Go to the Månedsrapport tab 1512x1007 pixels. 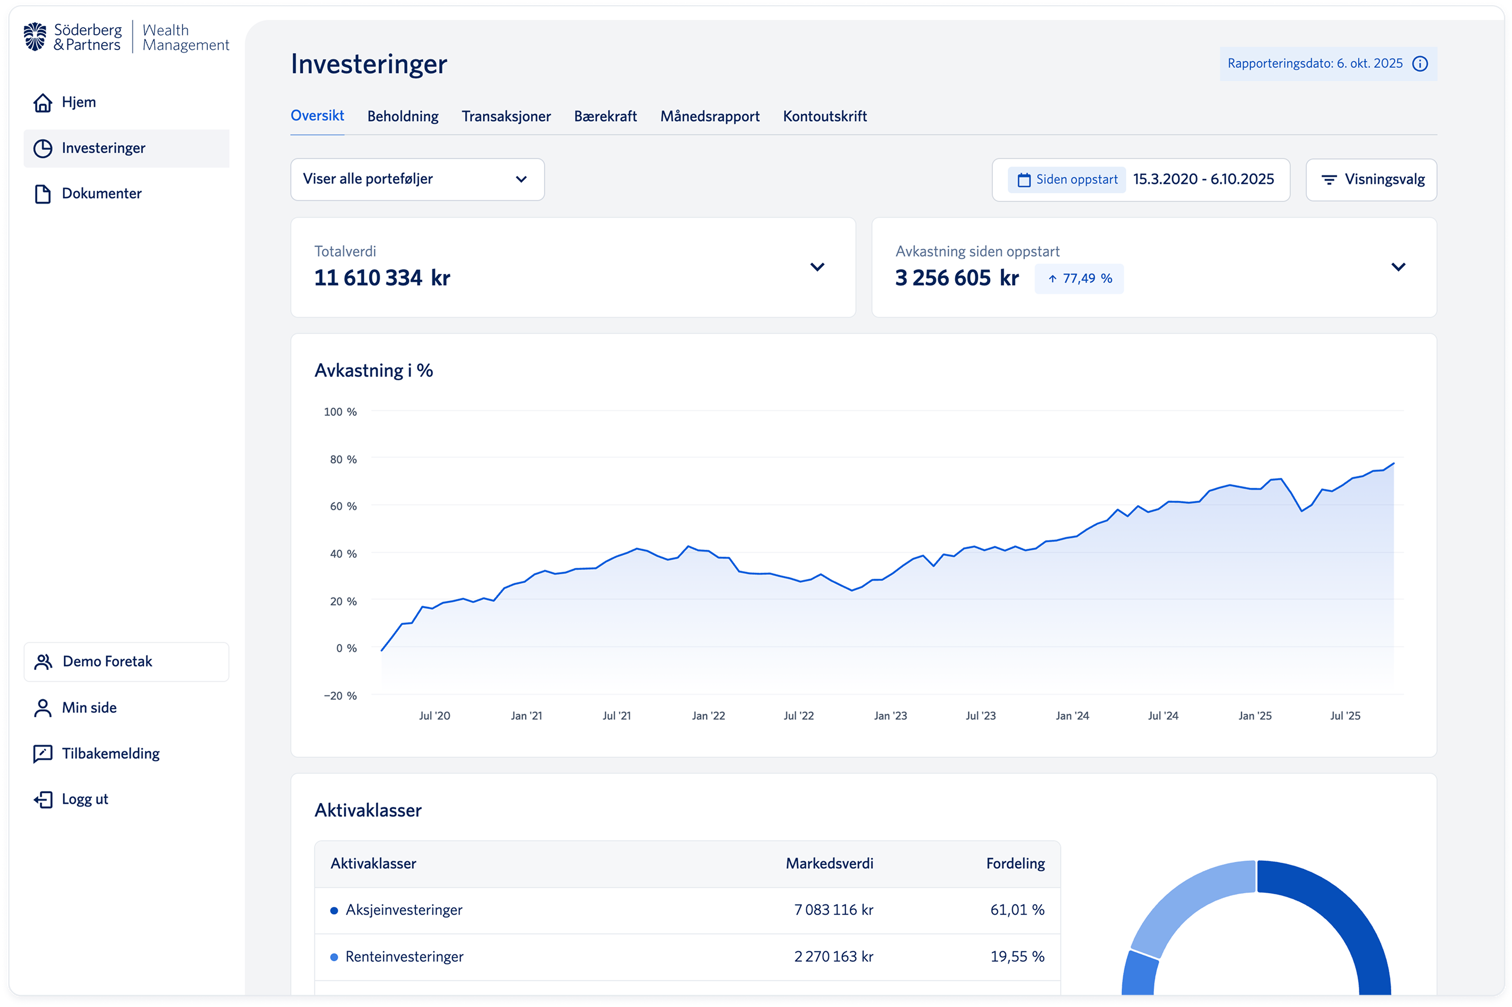[x=710, y=117]
